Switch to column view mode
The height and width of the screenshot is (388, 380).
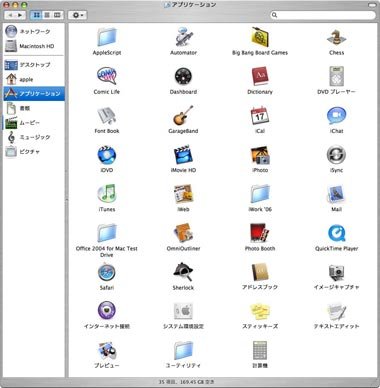point(57,15)
